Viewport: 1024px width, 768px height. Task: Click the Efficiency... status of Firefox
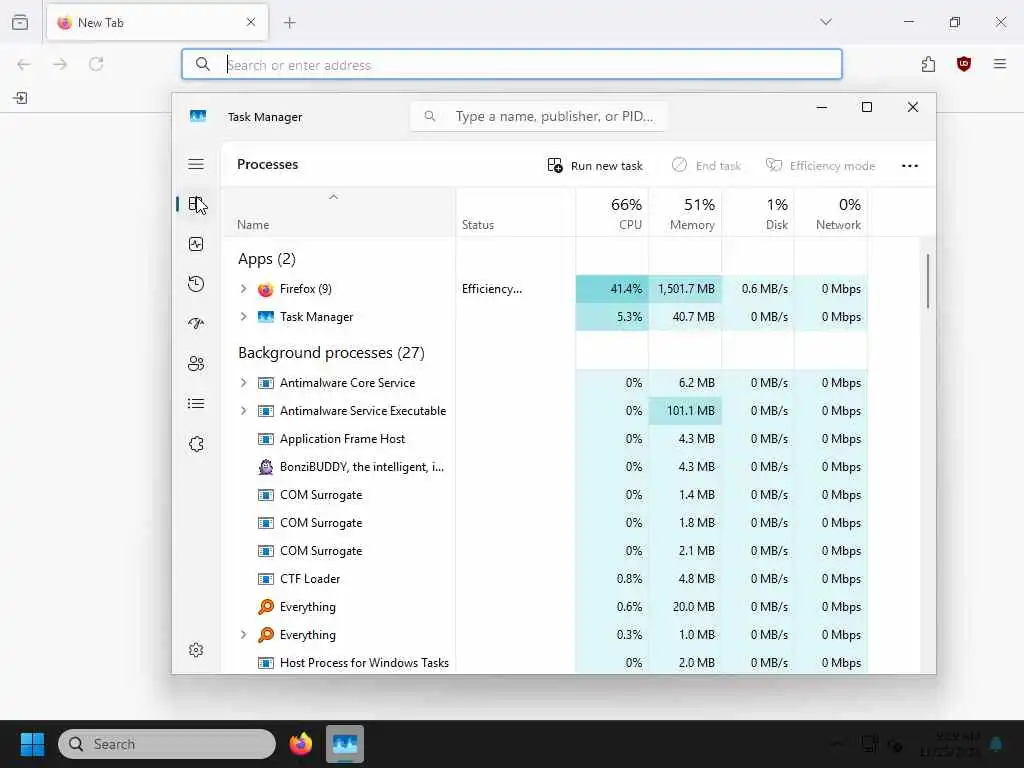[492, 289]
